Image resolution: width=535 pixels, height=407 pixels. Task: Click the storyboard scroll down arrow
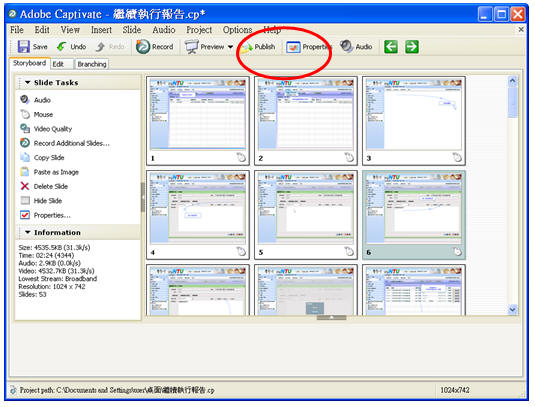pyautogui.click(x=512, y=309)
